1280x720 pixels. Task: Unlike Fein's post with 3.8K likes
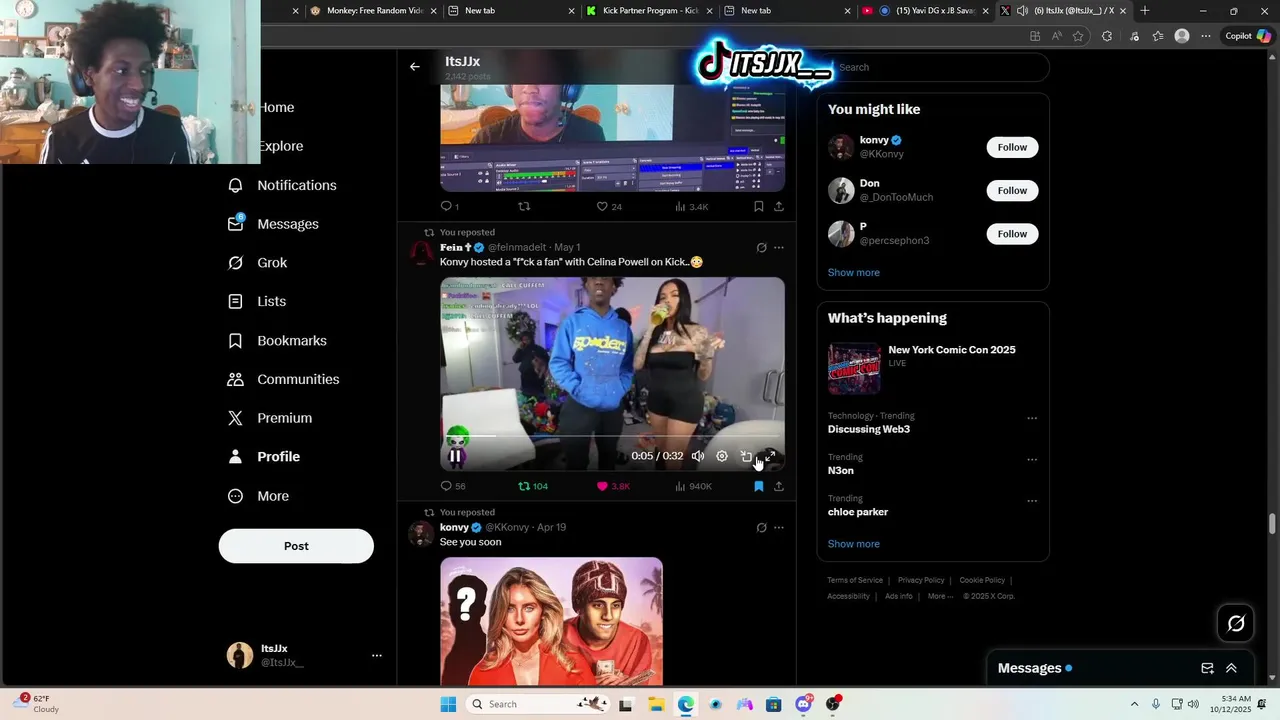[x=613, y=486]
